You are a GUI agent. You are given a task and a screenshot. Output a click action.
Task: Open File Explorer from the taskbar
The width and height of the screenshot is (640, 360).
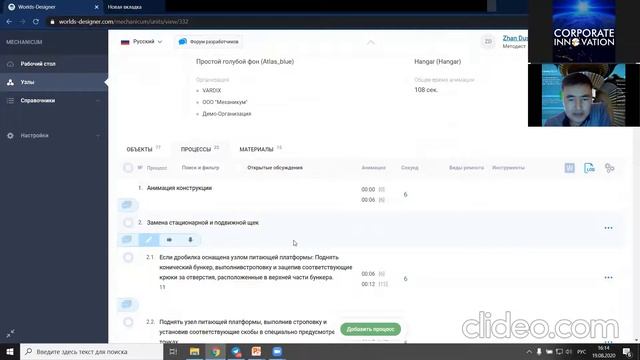(x=195, y=351)
